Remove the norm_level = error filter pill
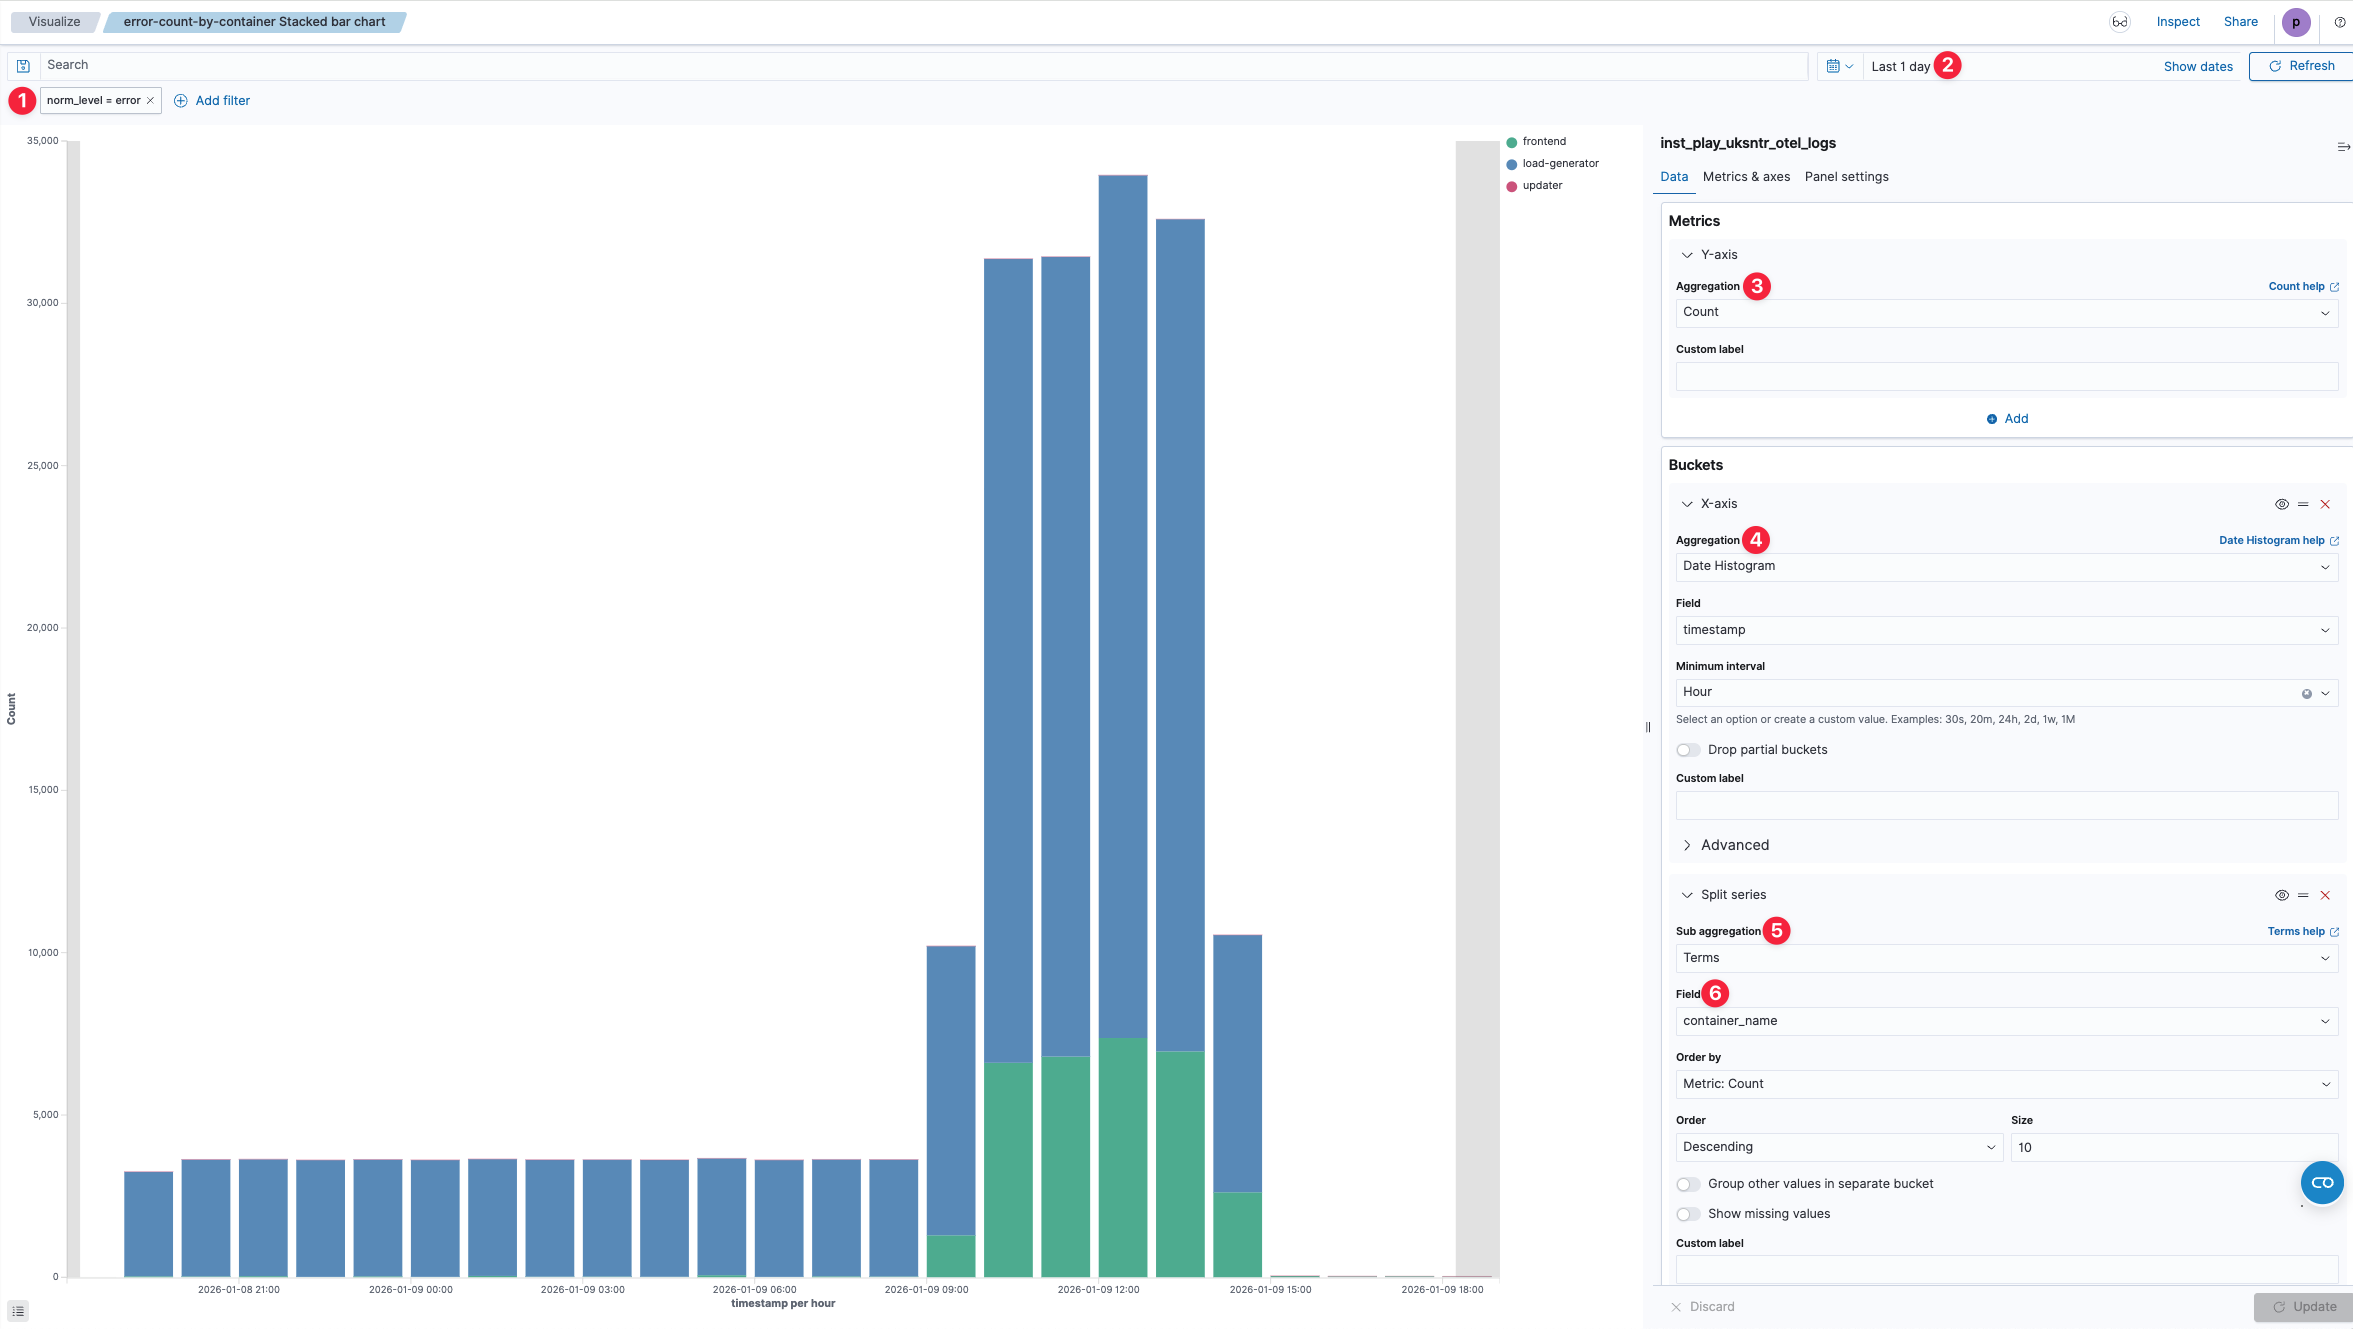The height and width of the screenshot is (1329, 2353). [x=151, y=100]
